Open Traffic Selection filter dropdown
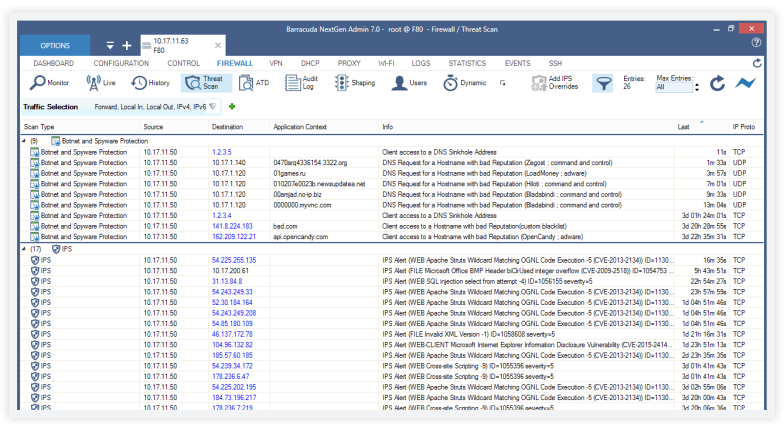 [x=213, y=106]
